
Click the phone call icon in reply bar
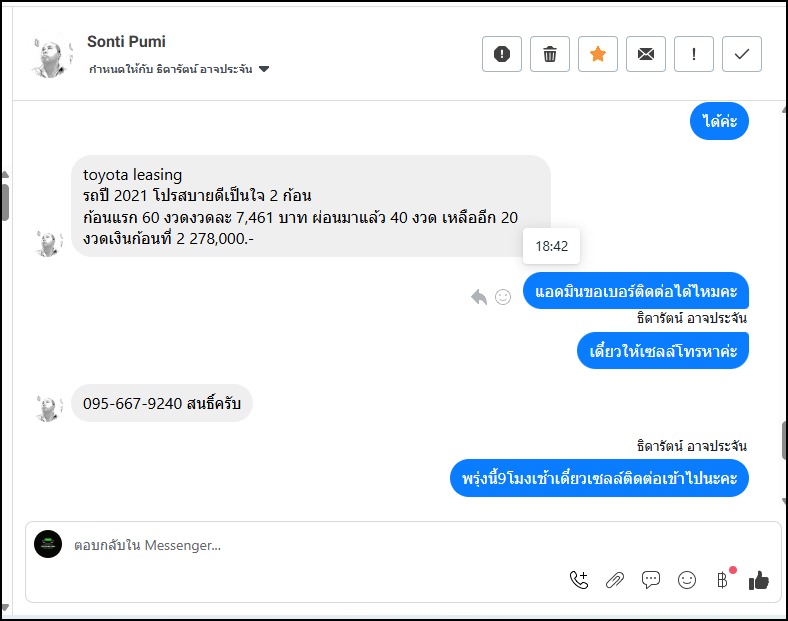coord(579,579)
